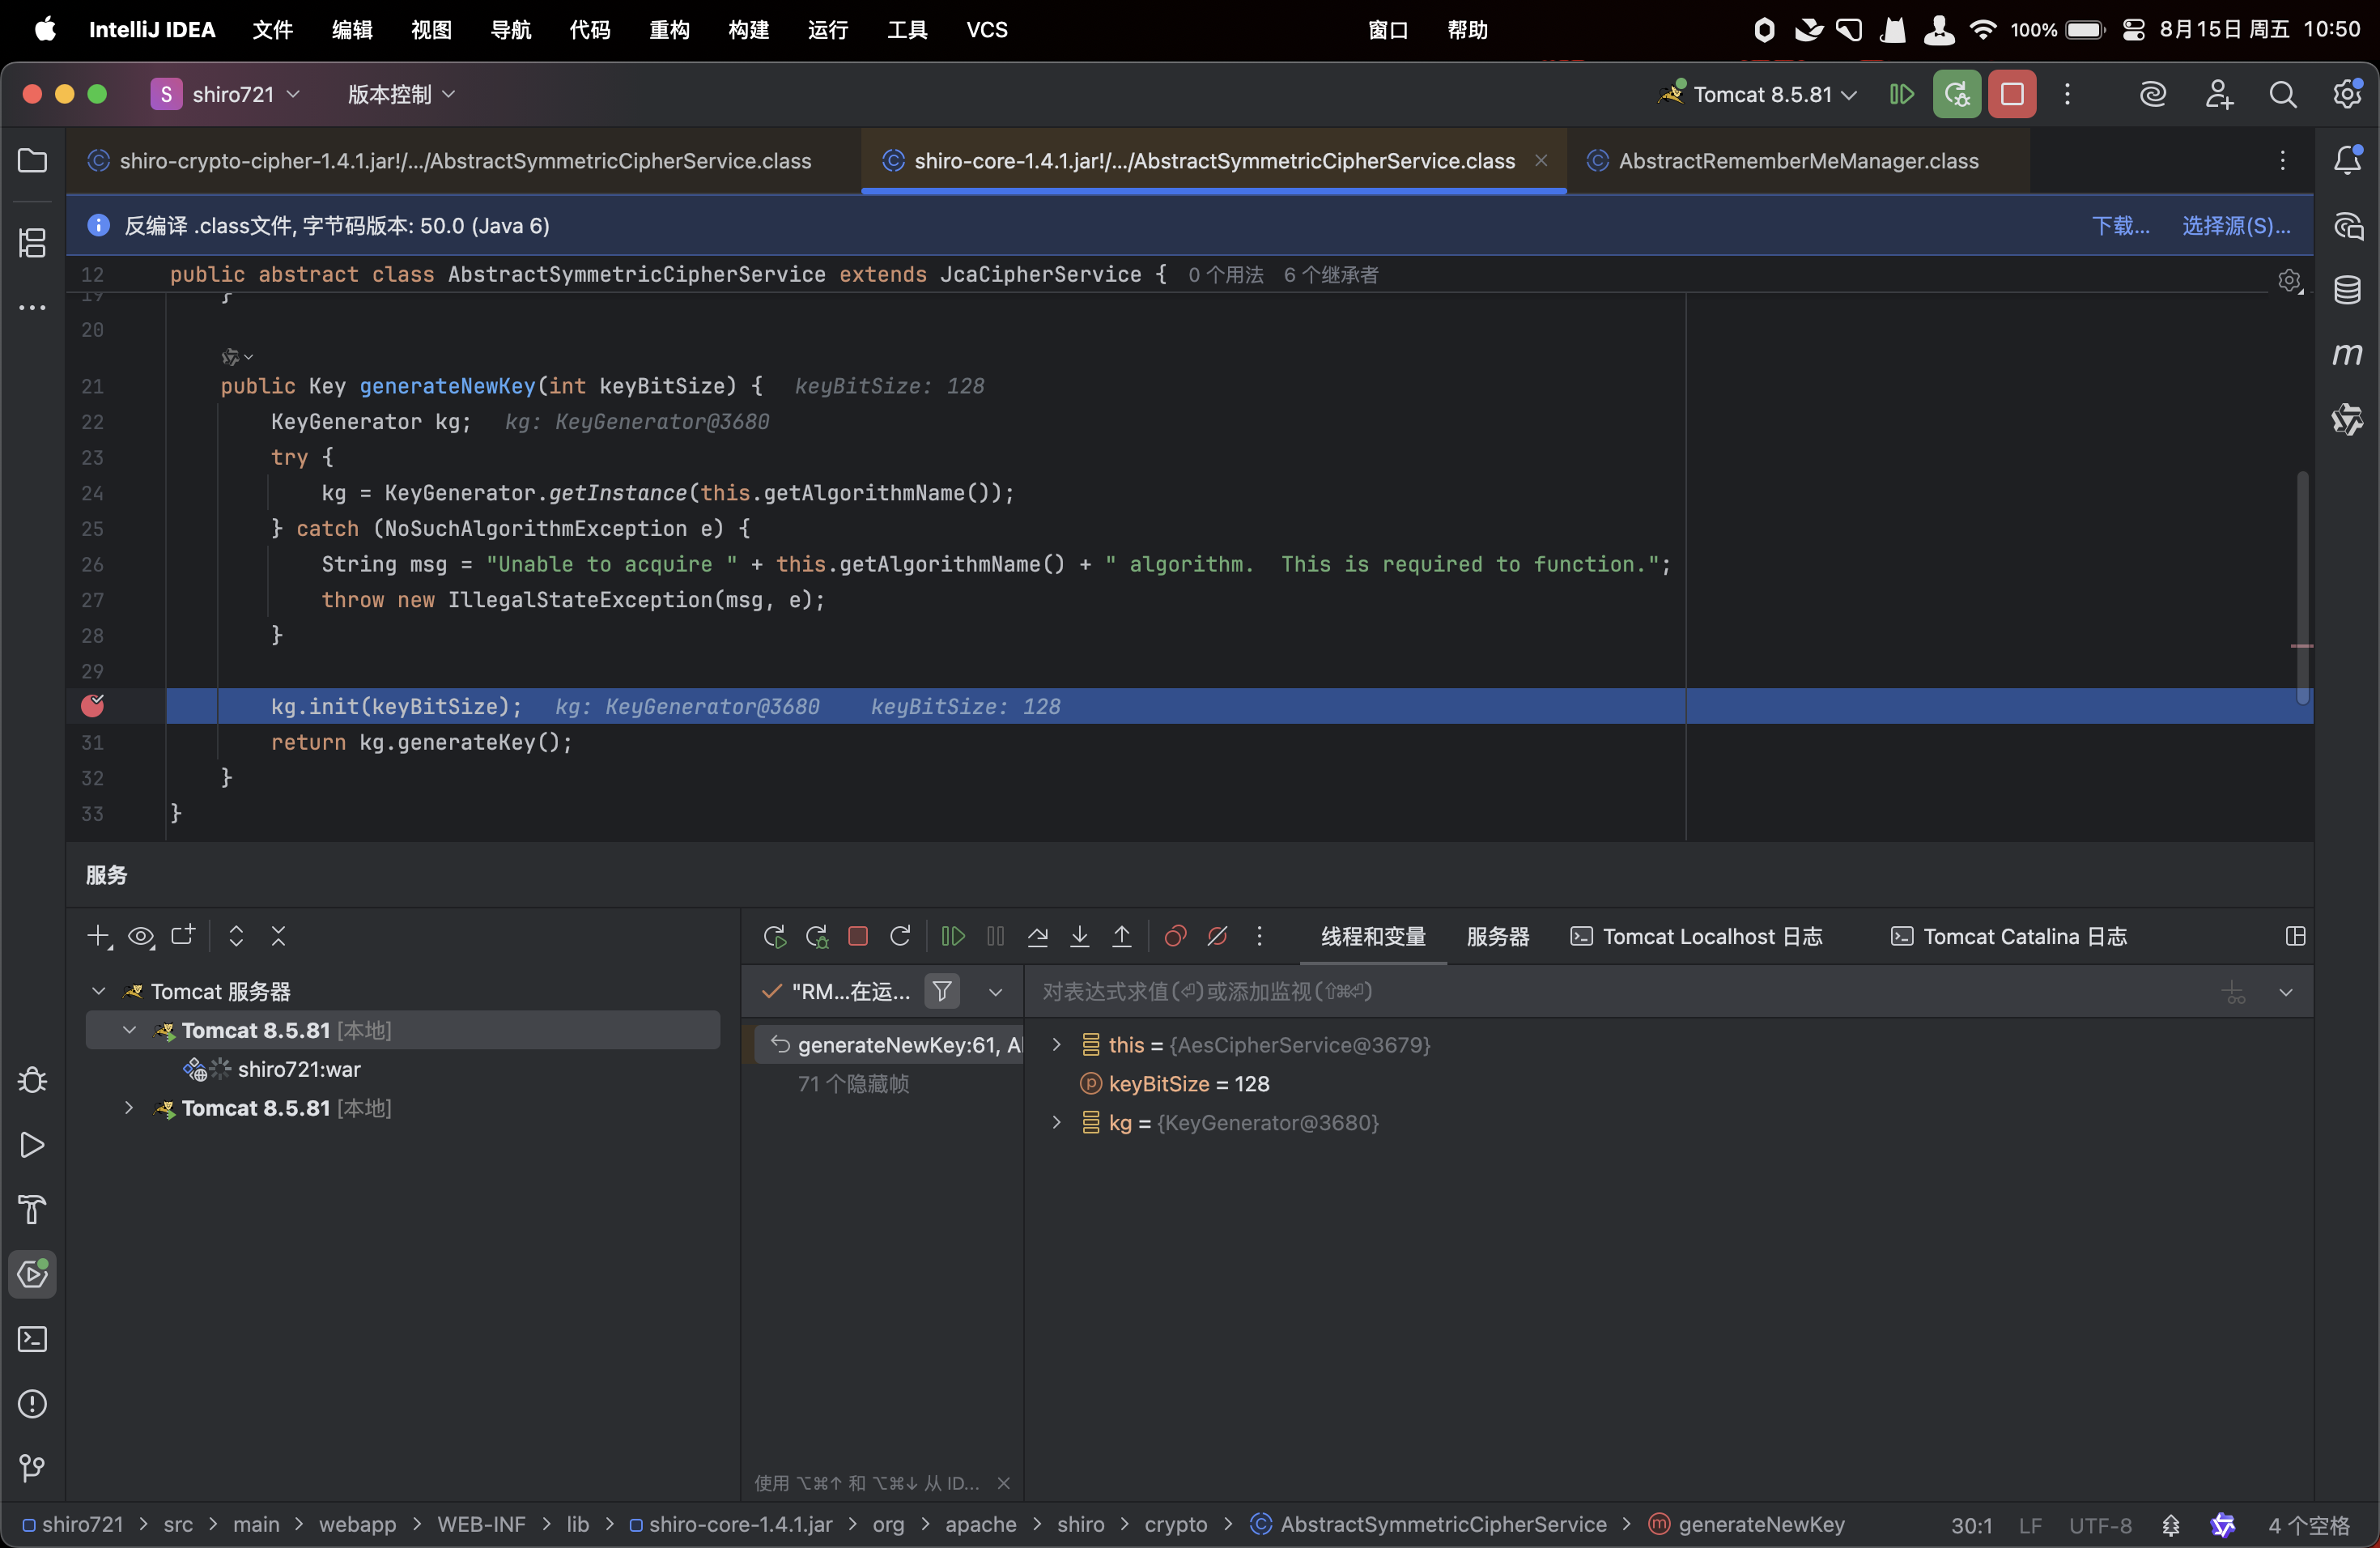Click the Step Over debug icon

pos(1037,936)
